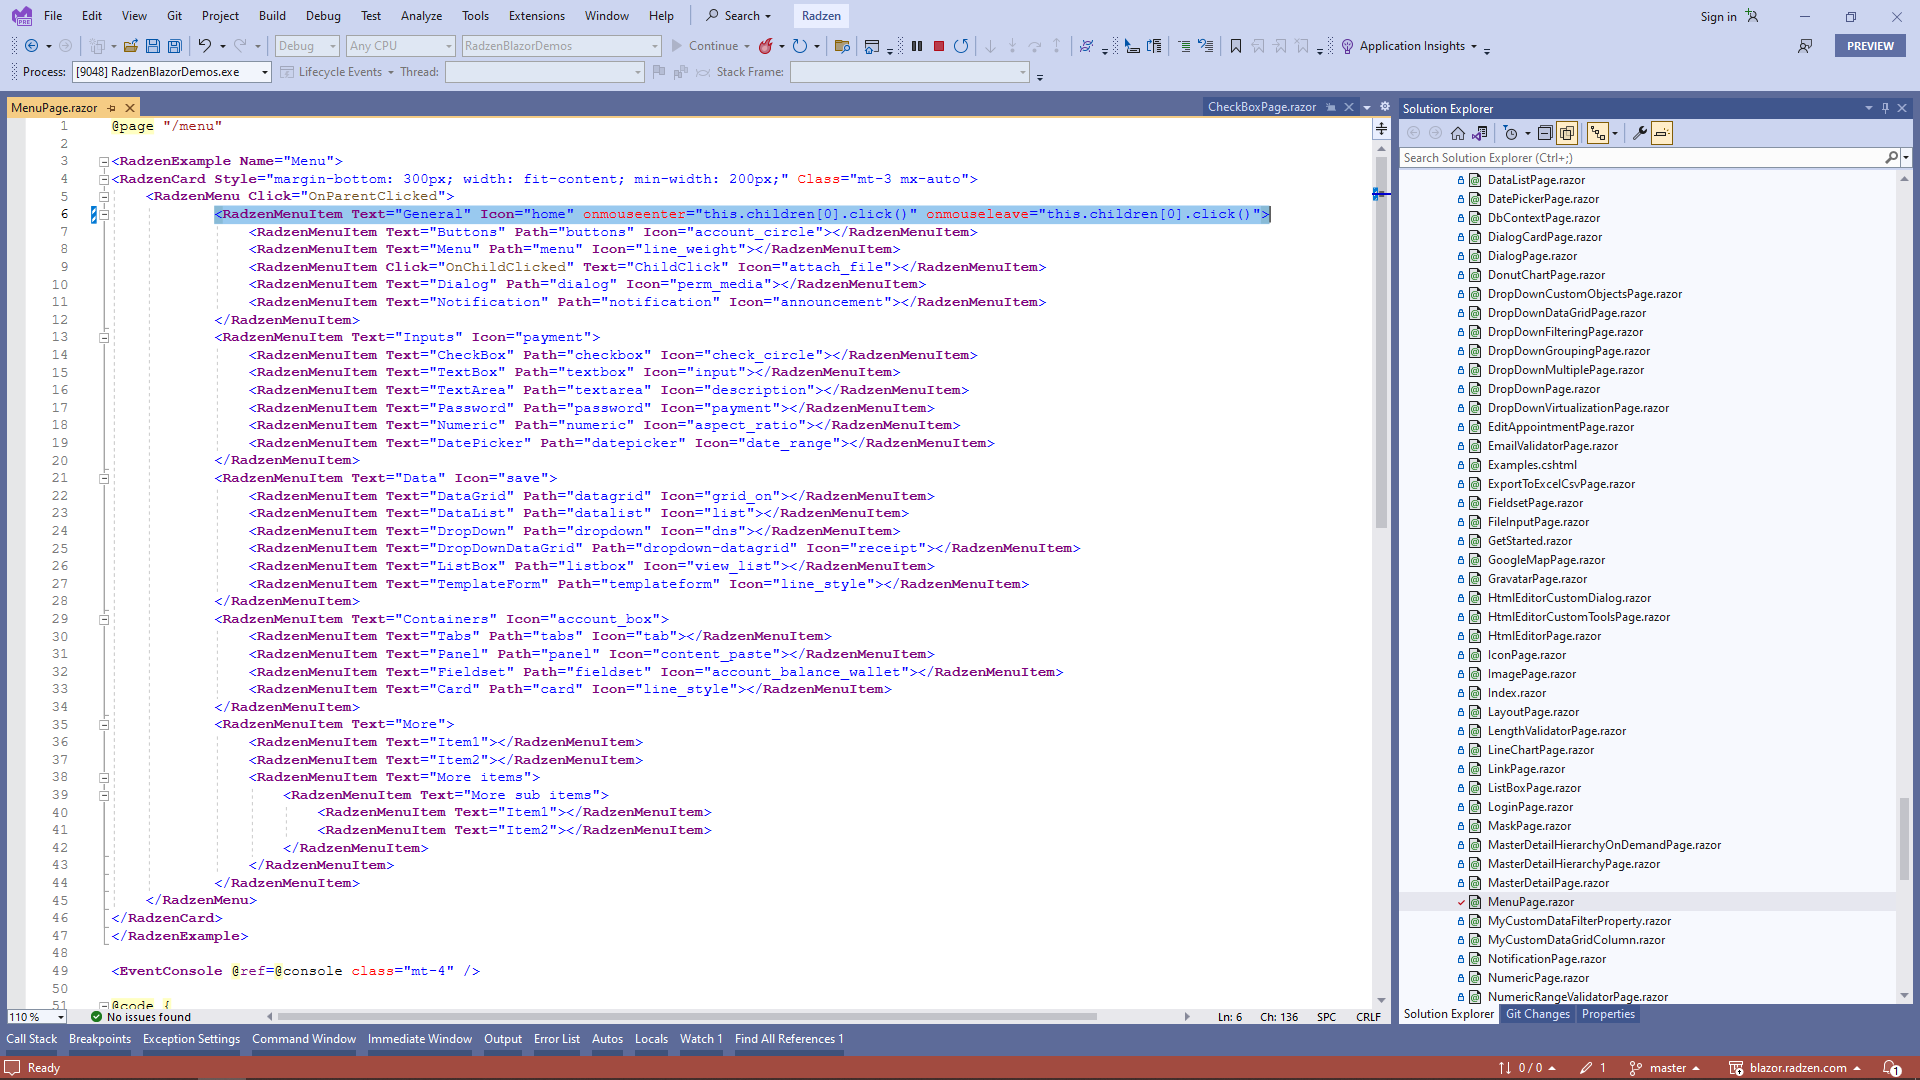Open the Application Insights lightbulb icon
1920x1080 pixels.
pos(1349,46)
